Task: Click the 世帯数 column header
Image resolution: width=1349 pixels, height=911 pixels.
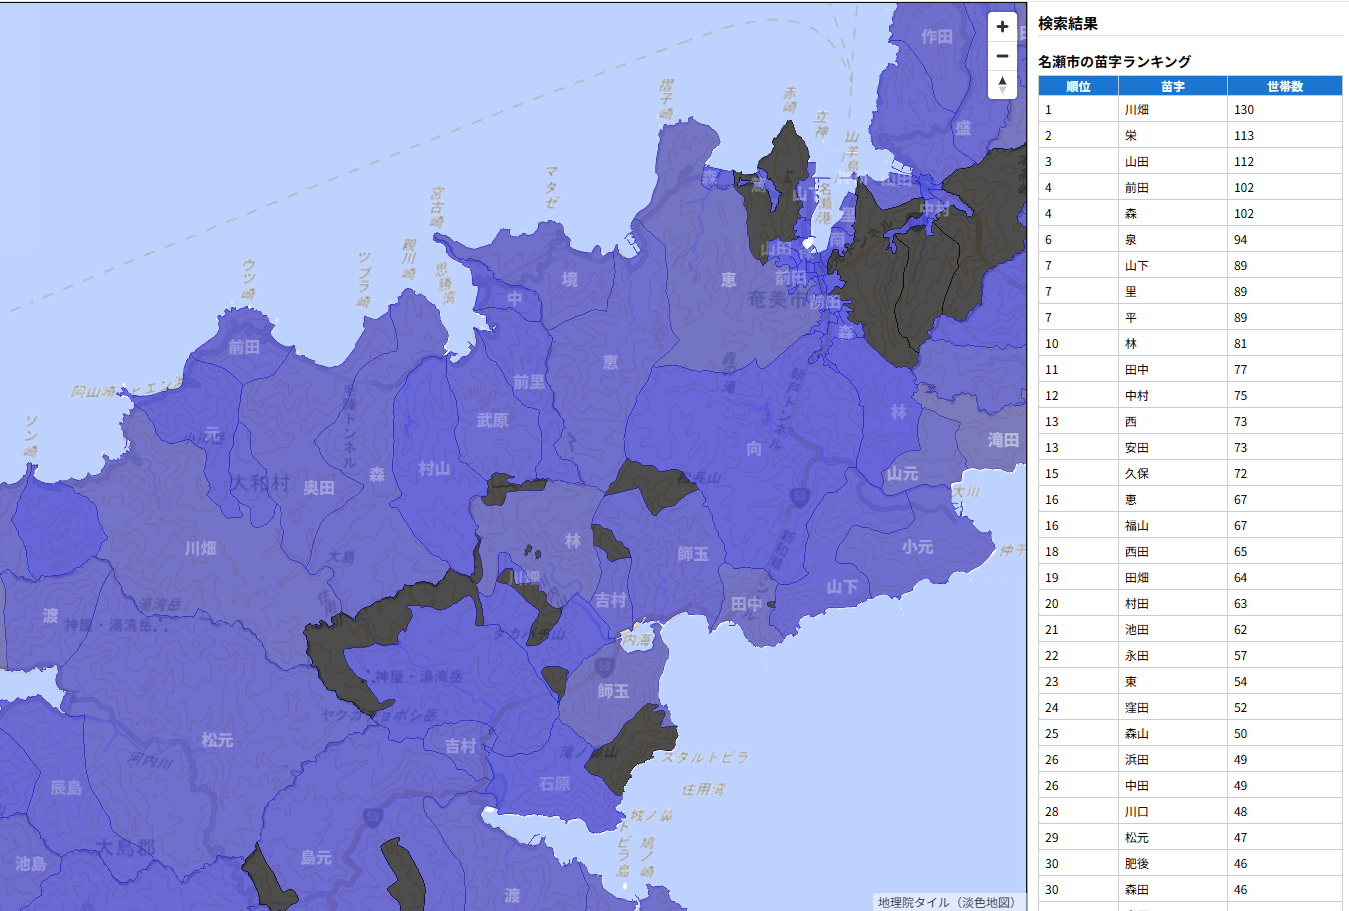Action: (1284, 87)
